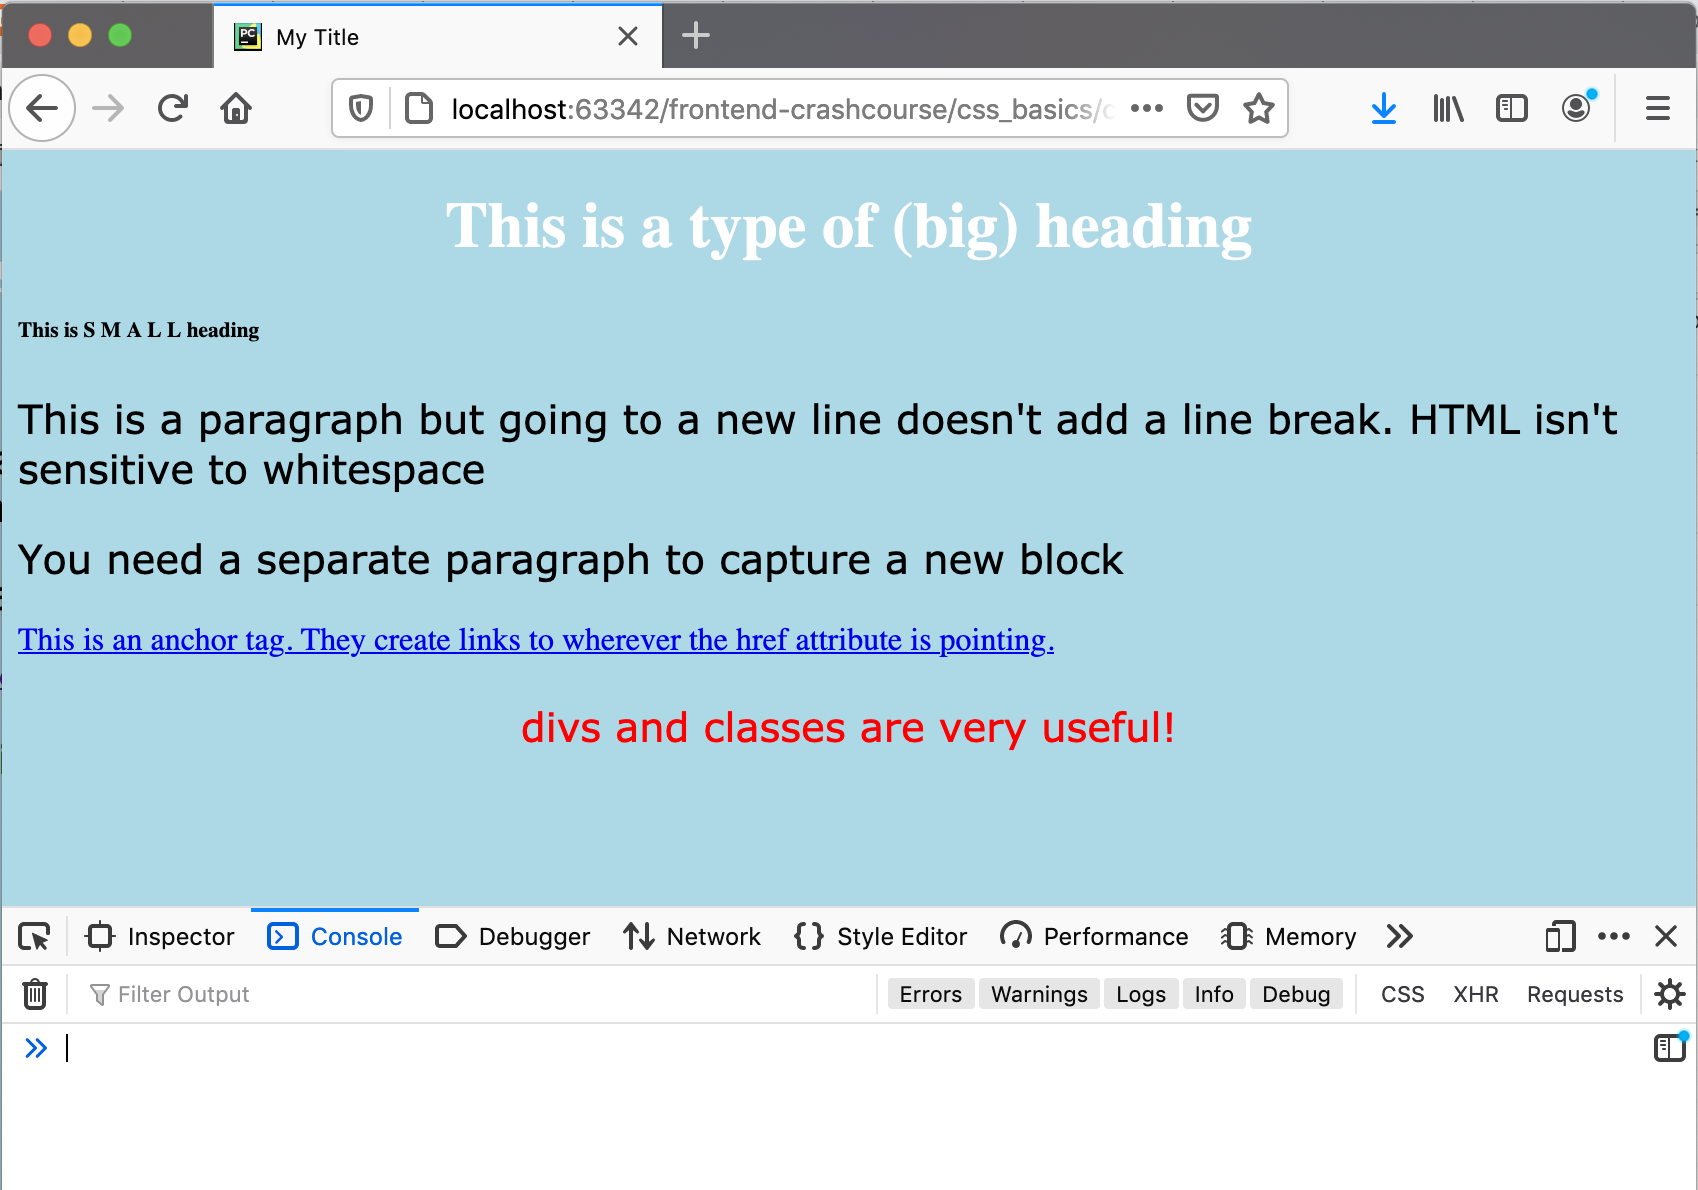Switch to the Memory tab
The image size is (1698, 1190).
point(1289,937)
